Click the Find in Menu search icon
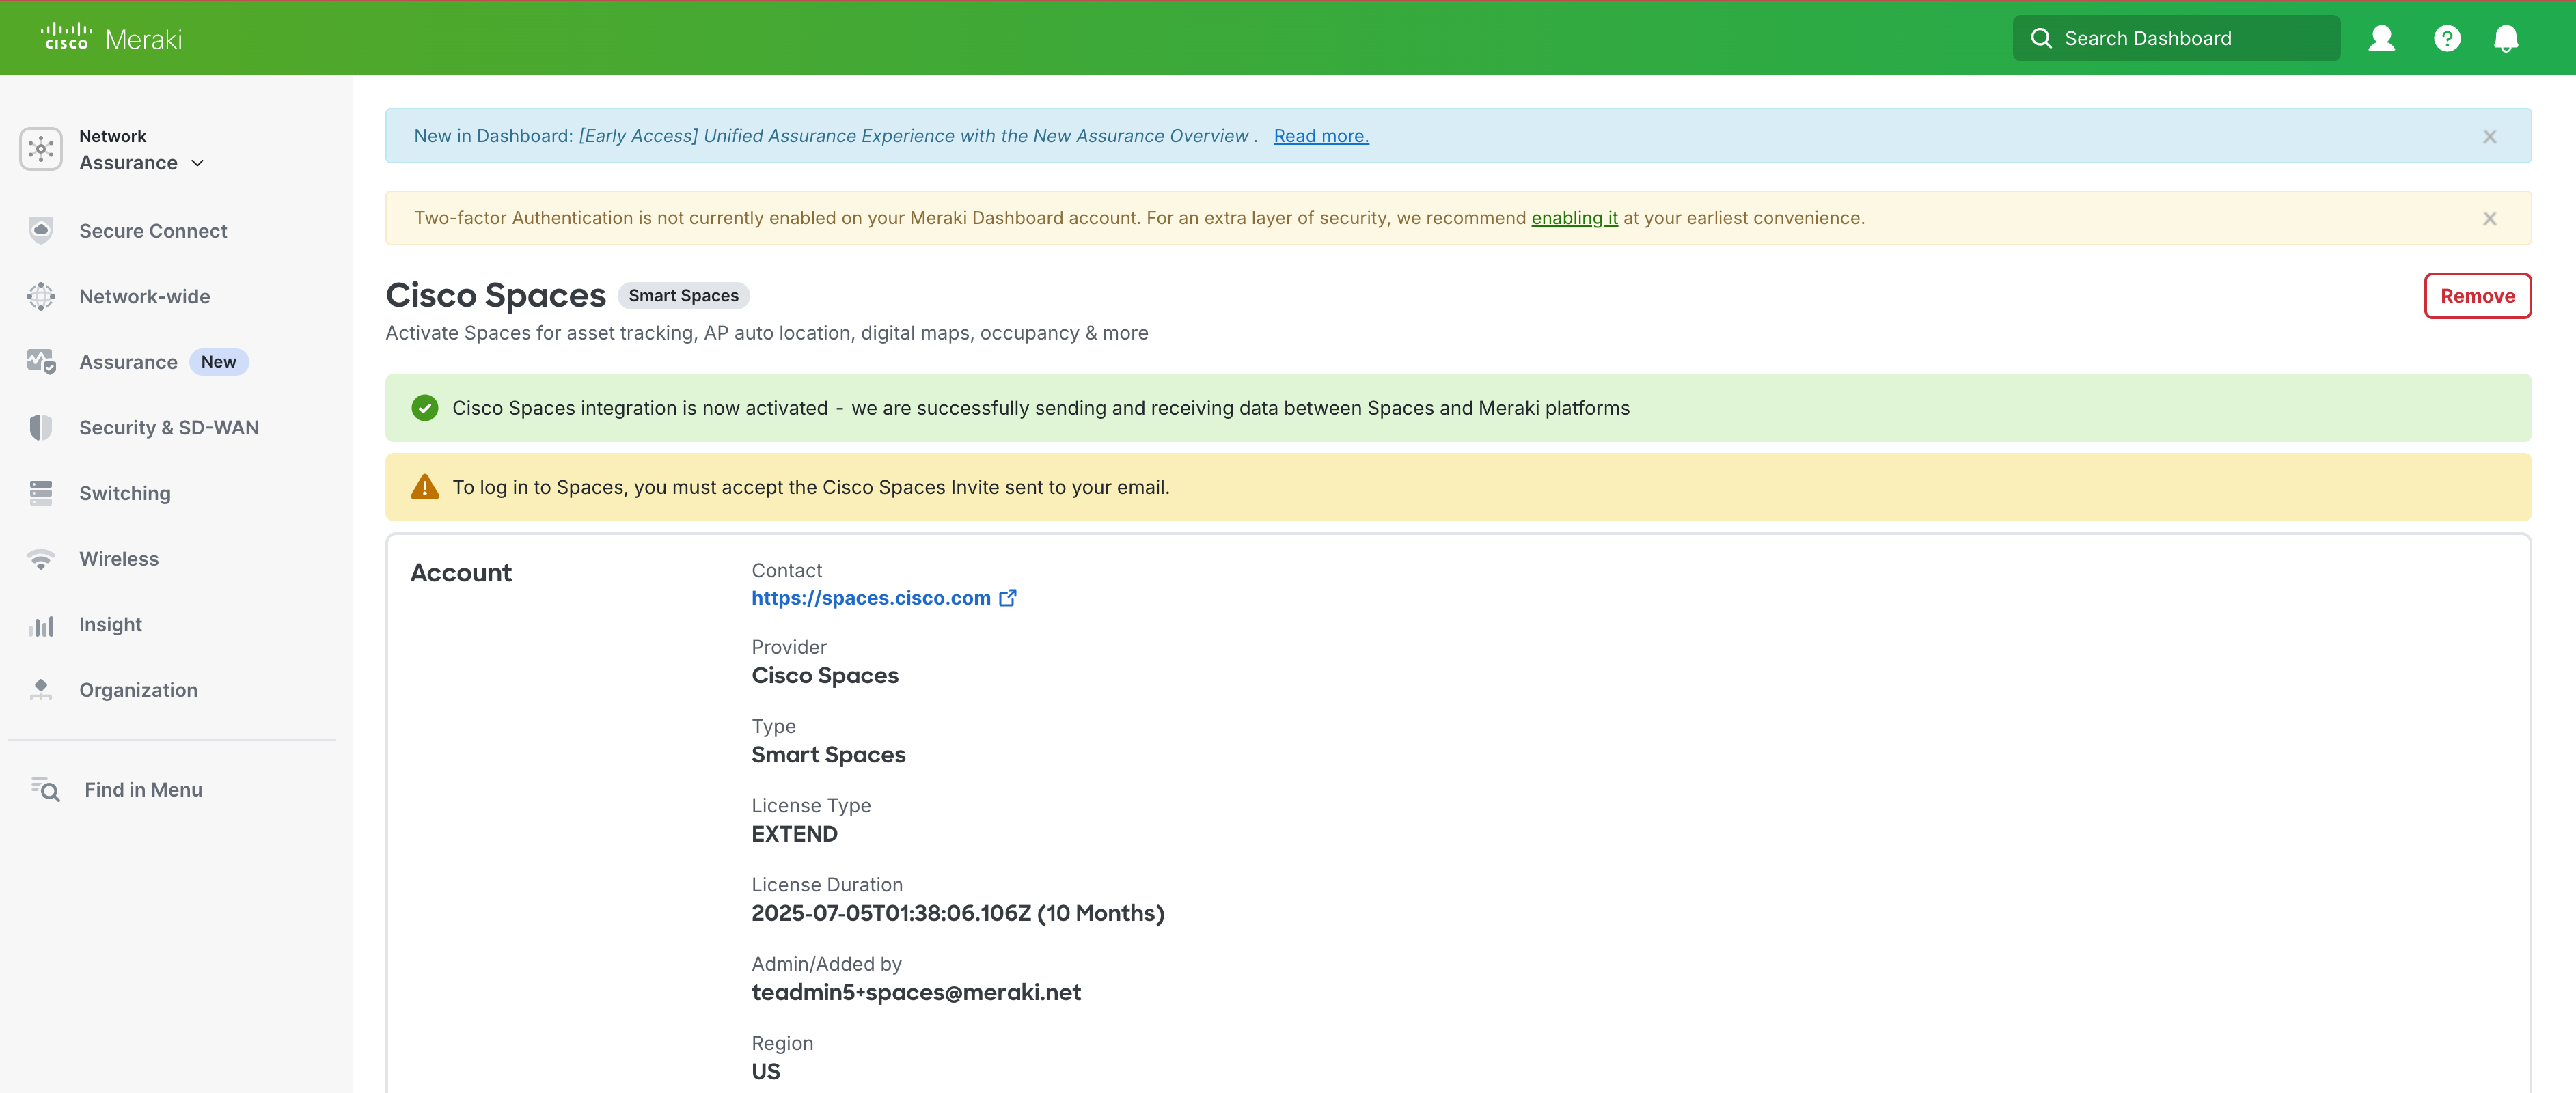The image size is (2576, 1093). pyautogui.click(x=45, y=789)
